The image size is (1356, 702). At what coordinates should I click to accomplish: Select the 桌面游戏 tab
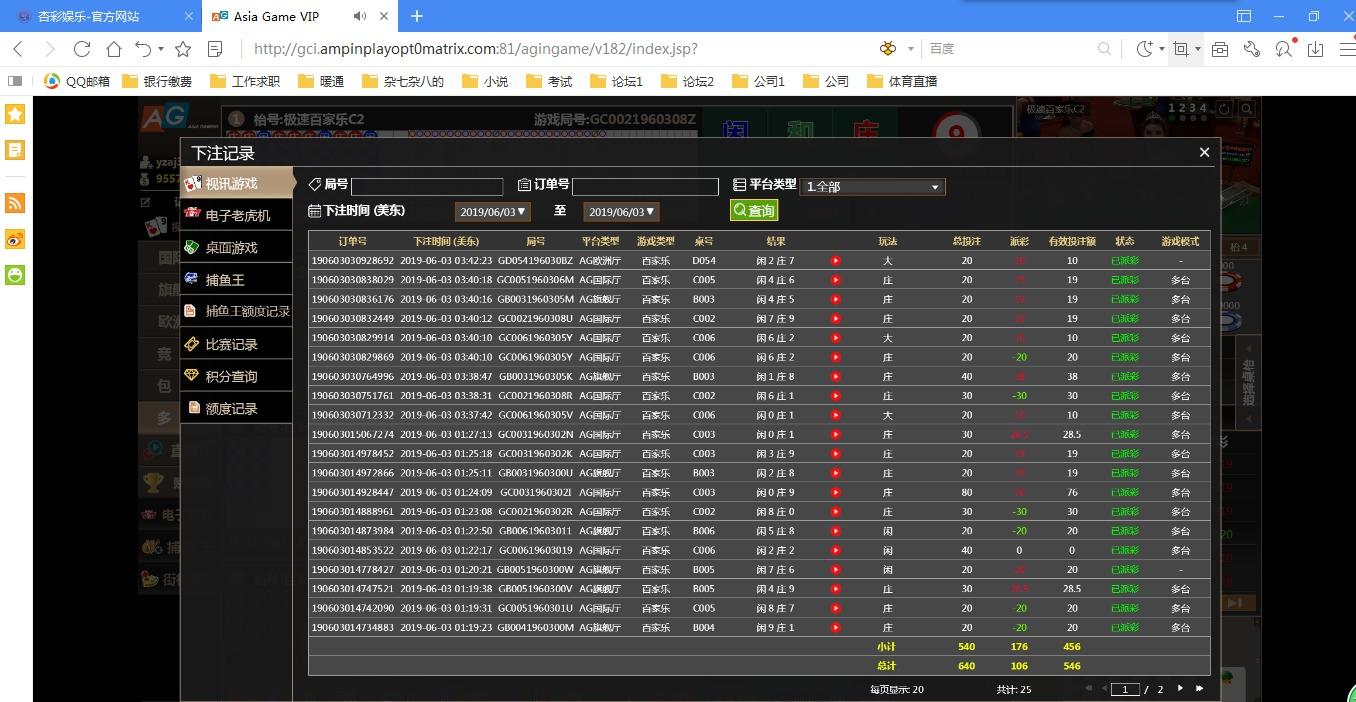point(237,247)
